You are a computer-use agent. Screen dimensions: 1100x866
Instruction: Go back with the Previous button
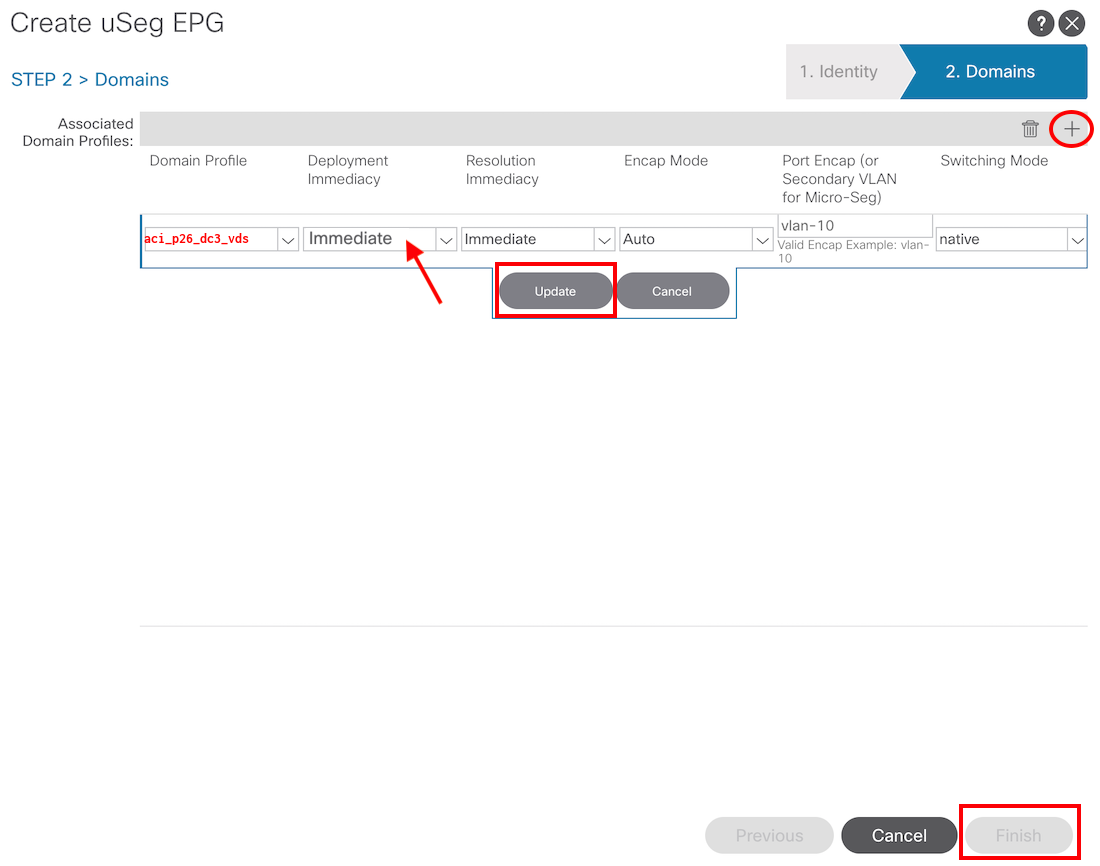click(x=769, y=835)
